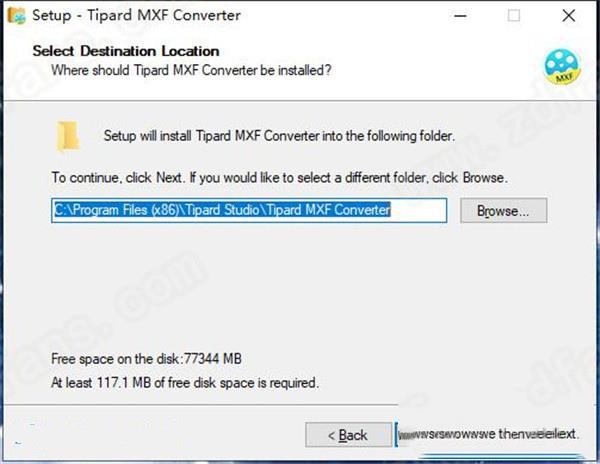This screenshot has height=464, width=600.
Task: Click the 'Setup will install Tipard MXF Converter' message
Action: pos(279,136)
